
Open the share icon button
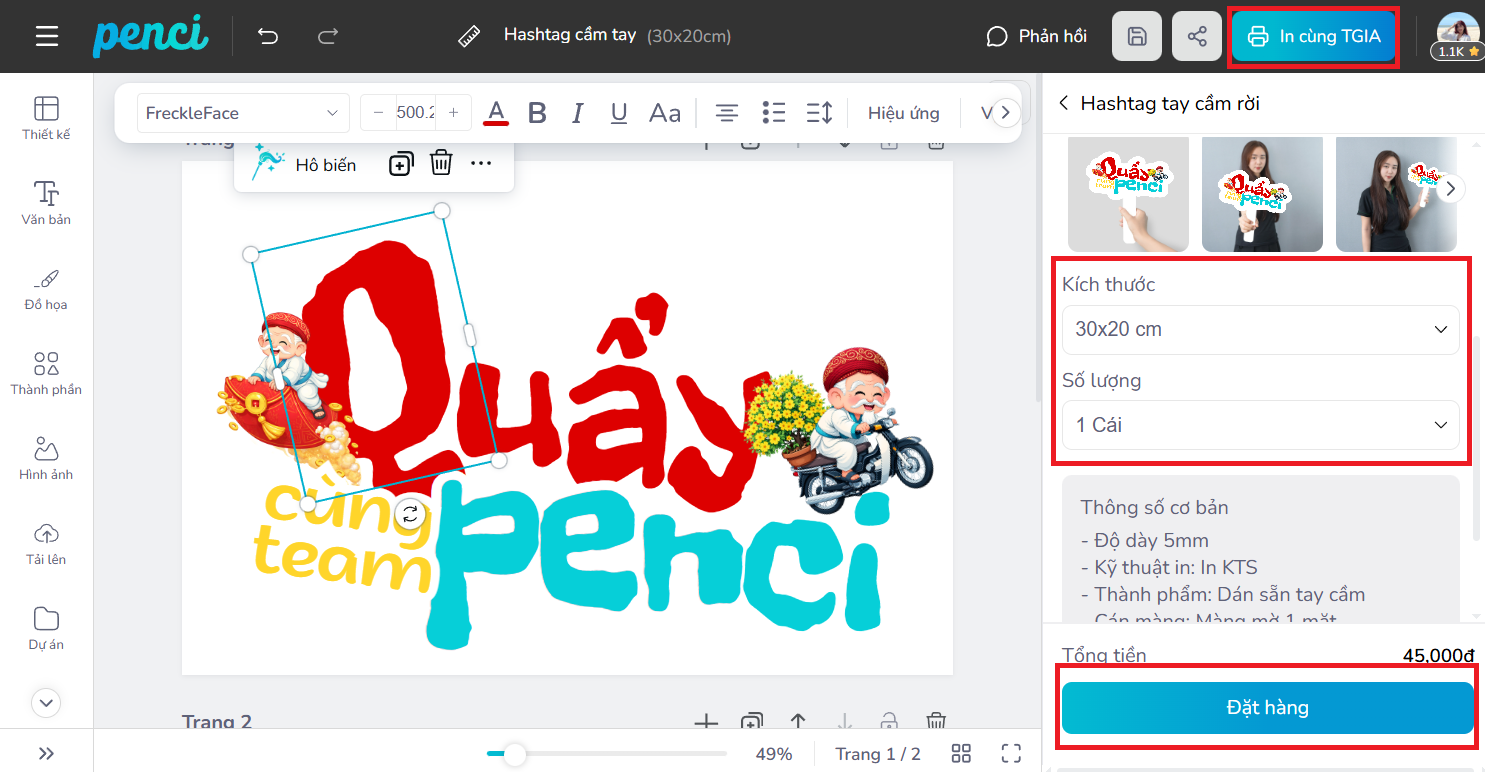pos(1196,37)
